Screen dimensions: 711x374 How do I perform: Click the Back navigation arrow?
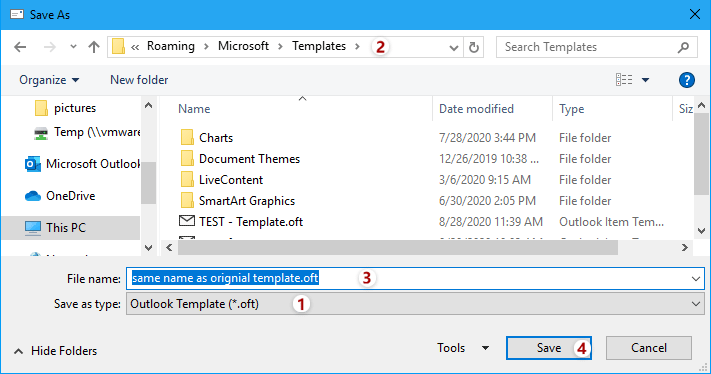(20, 47)
